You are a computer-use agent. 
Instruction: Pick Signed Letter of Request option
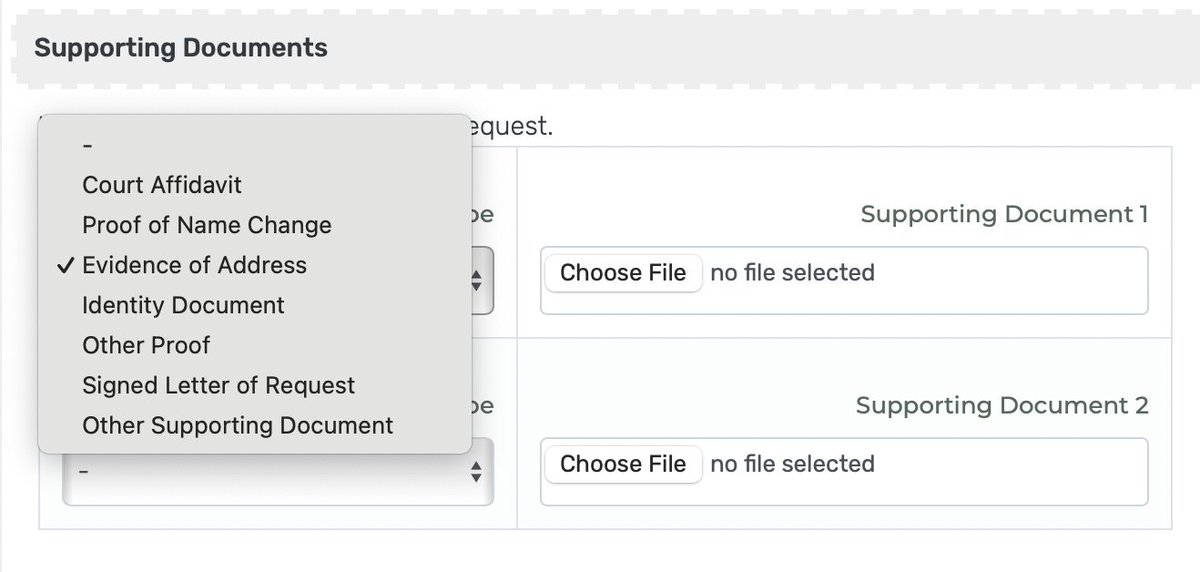click(x=218, y=385)
